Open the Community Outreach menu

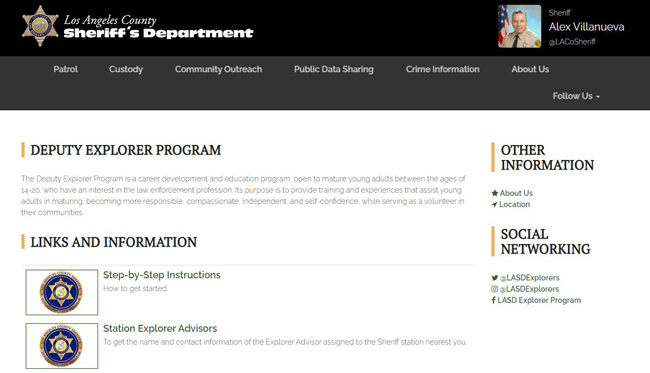coord(218,69)
